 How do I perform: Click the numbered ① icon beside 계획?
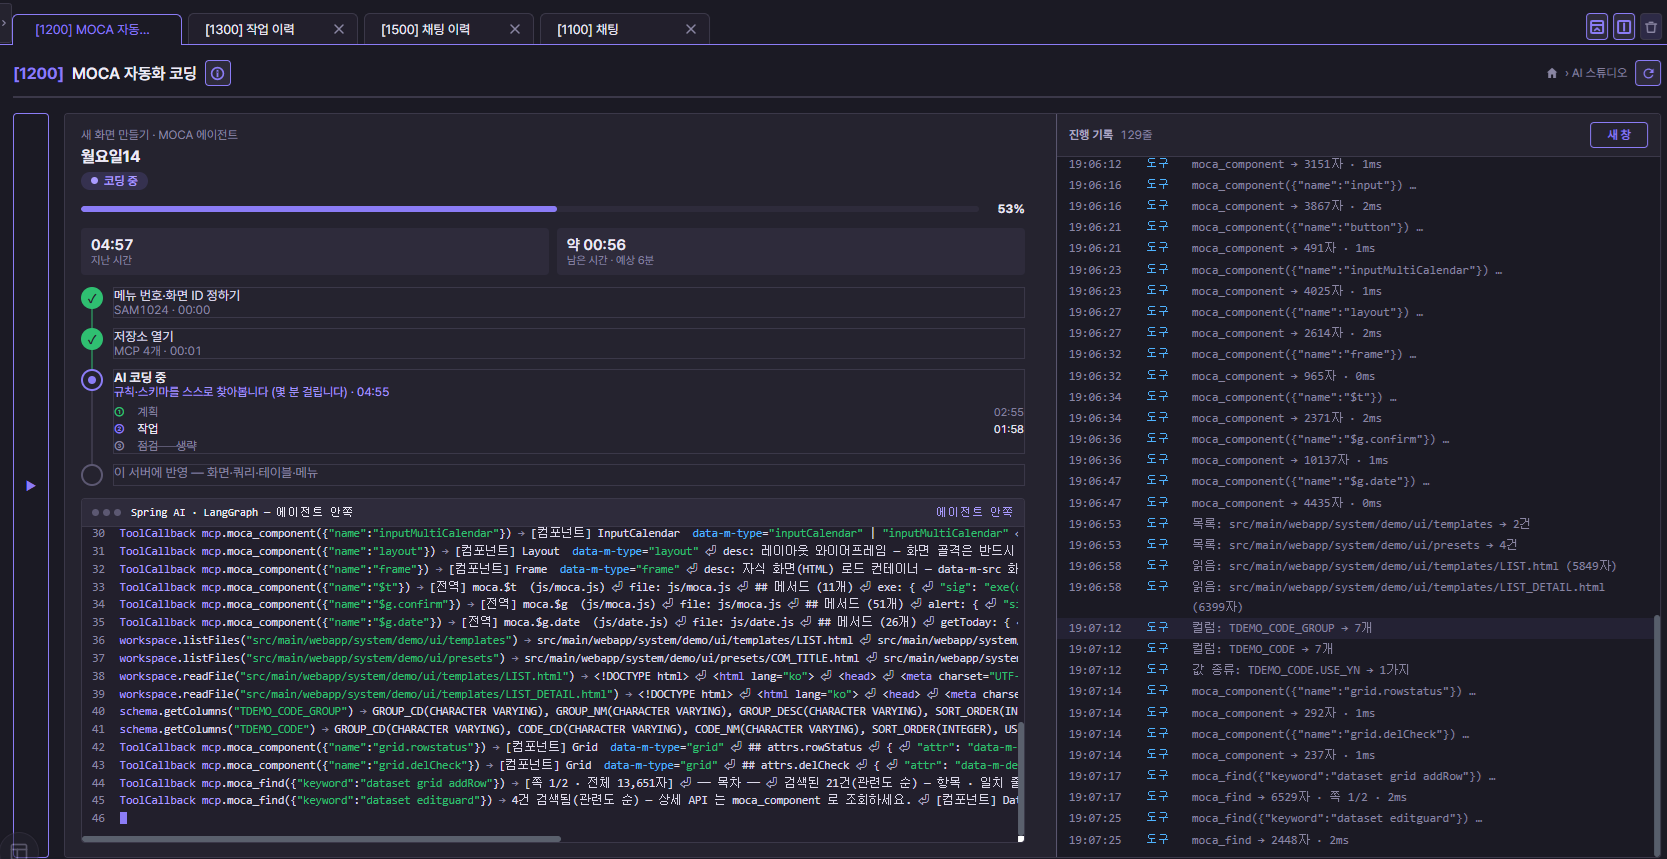[x=119, y=412]
